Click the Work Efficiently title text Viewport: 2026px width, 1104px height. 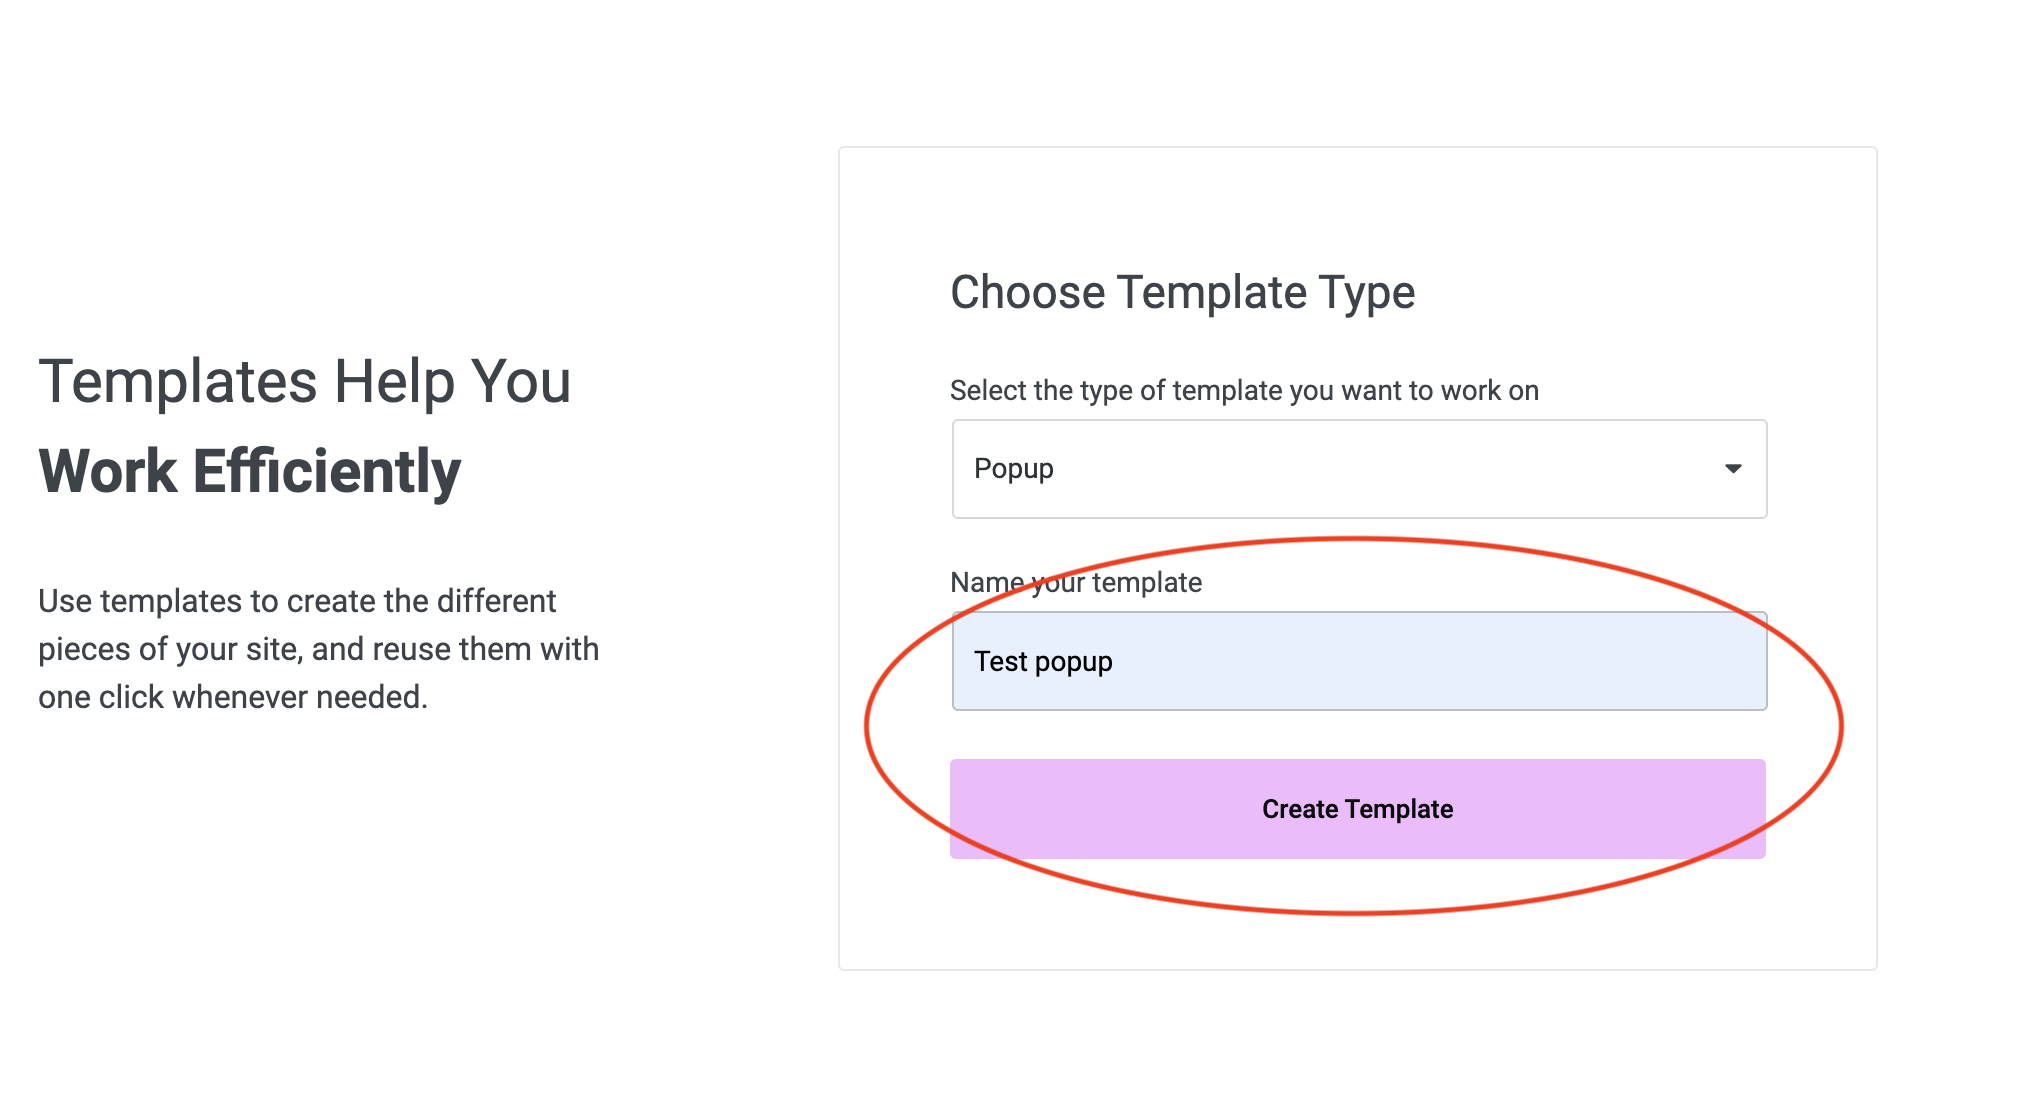(x=249, y=470)
